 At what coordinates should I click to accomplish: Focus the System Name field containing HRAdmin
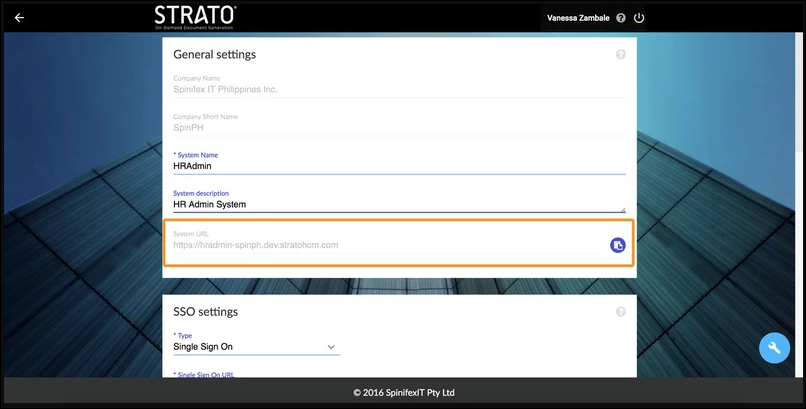point(398,166)
